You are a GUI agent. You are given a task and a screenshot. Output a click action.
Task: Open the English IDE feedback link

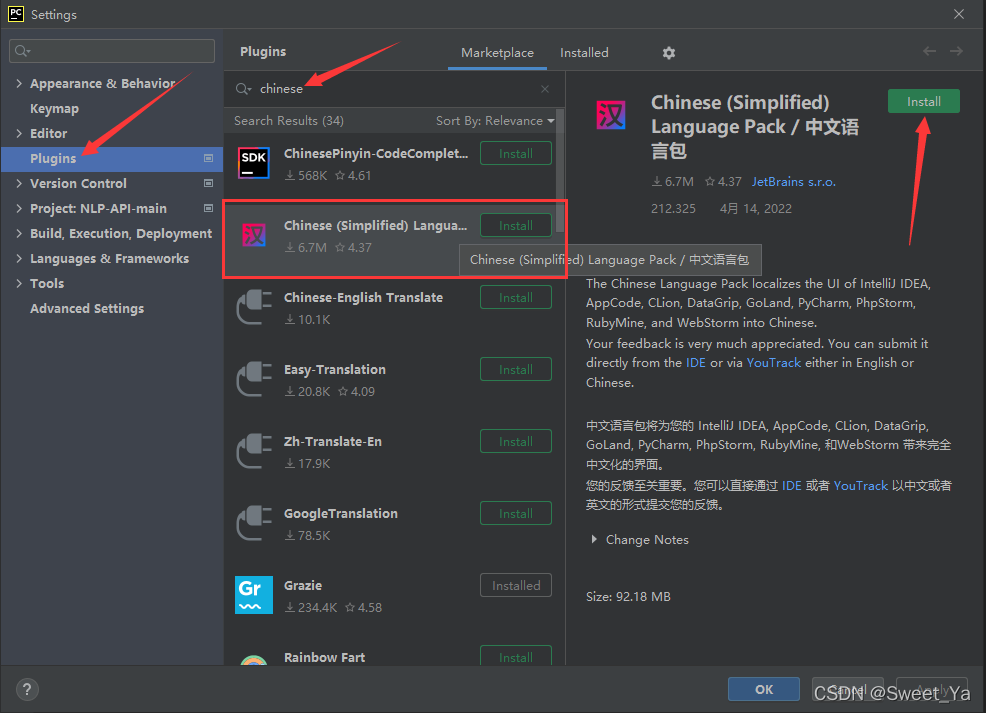695,363
